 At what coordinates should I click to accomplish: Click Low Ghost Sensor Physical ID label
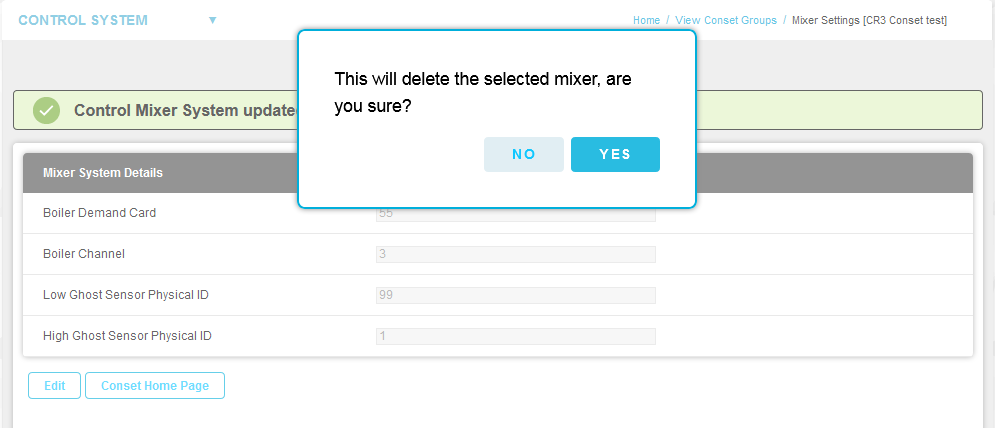[x=126, y=295]
